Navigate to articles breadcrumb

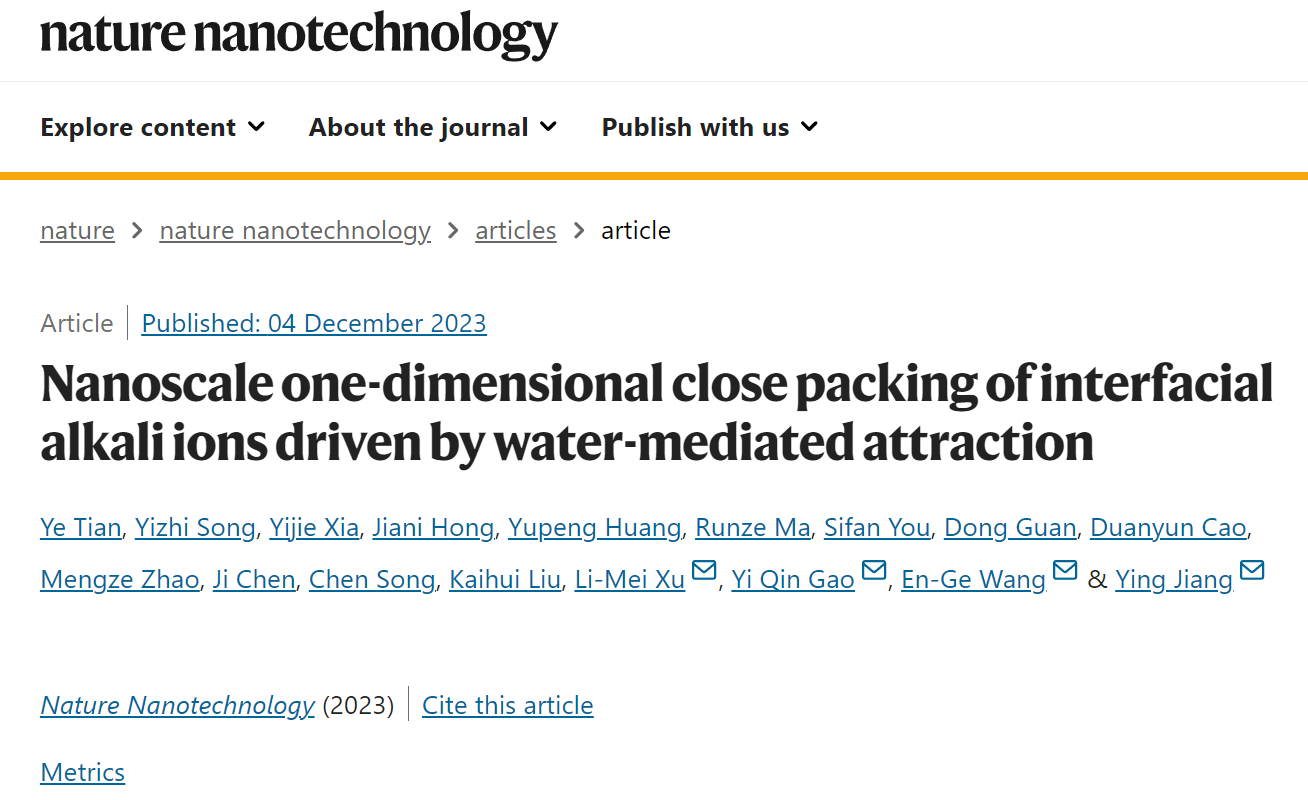point(516,231)
